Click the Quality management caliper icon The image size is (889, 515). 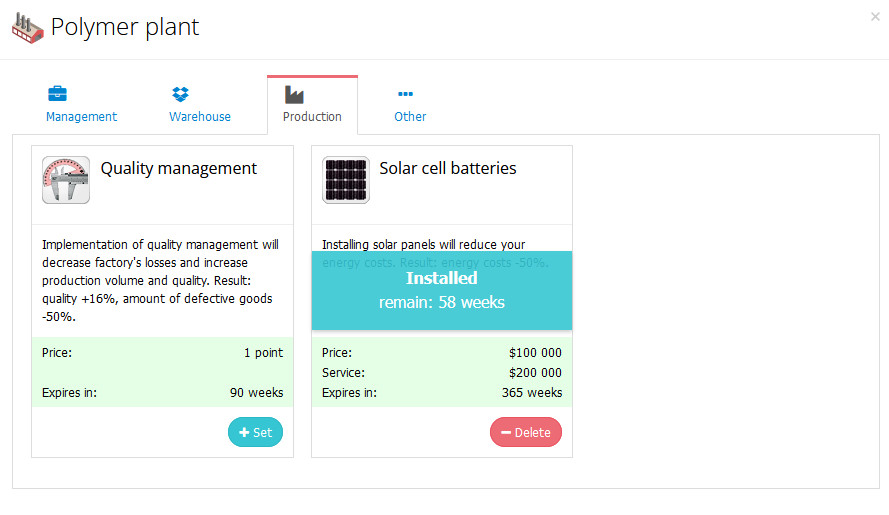point(66,180)
